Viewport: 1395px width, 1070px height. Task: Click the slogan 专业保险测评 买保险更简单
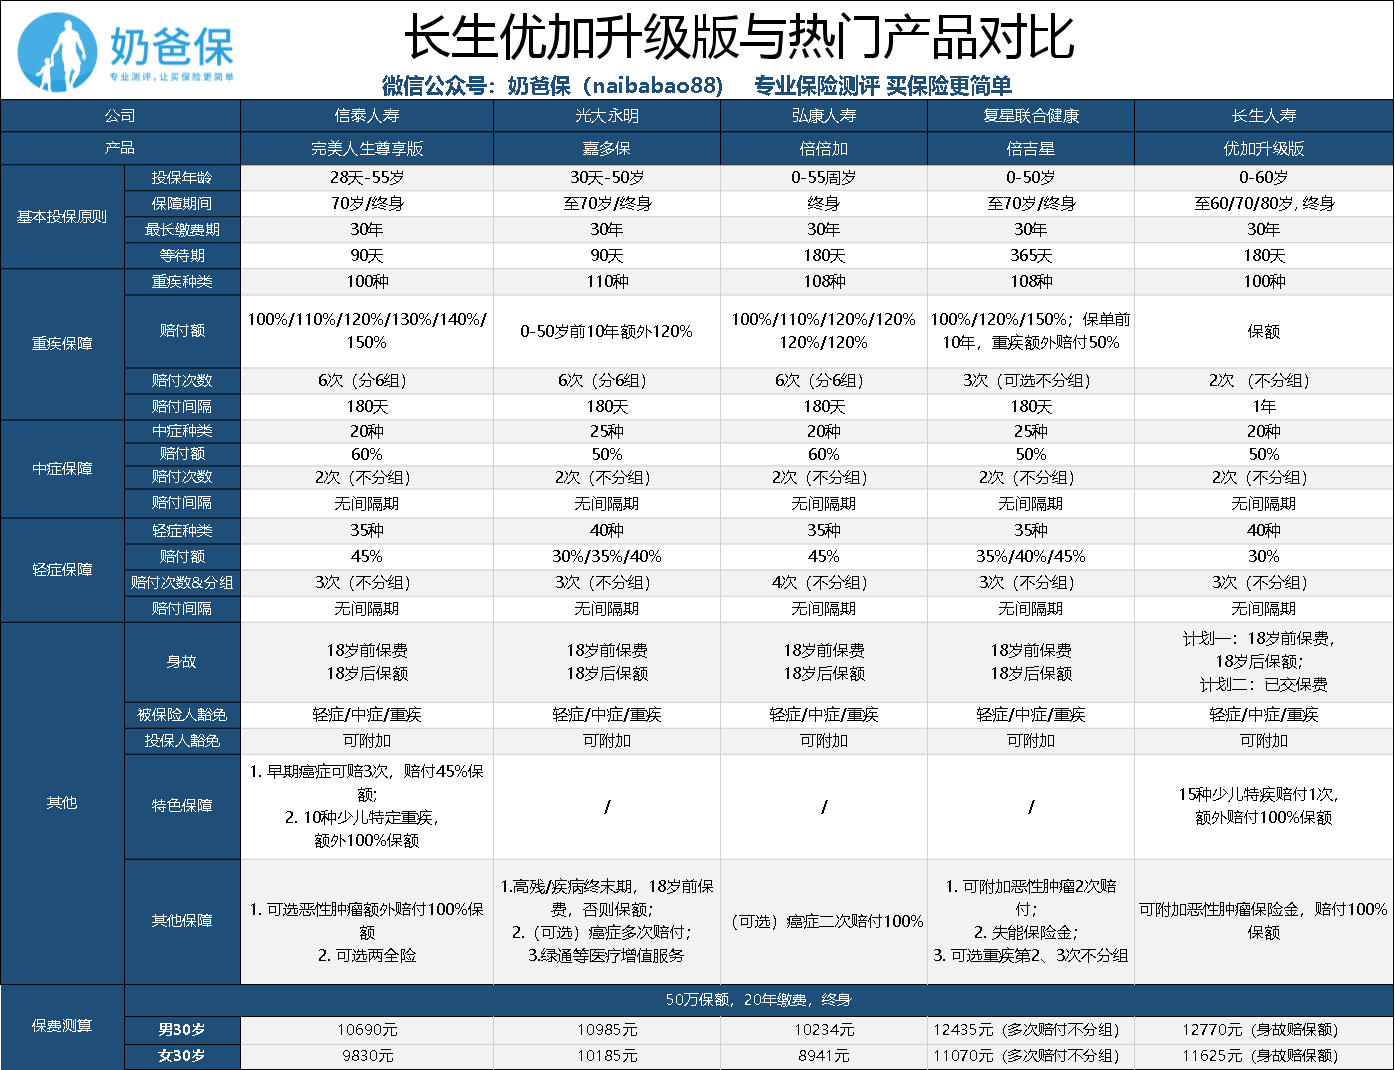click(x=883, y=85)
